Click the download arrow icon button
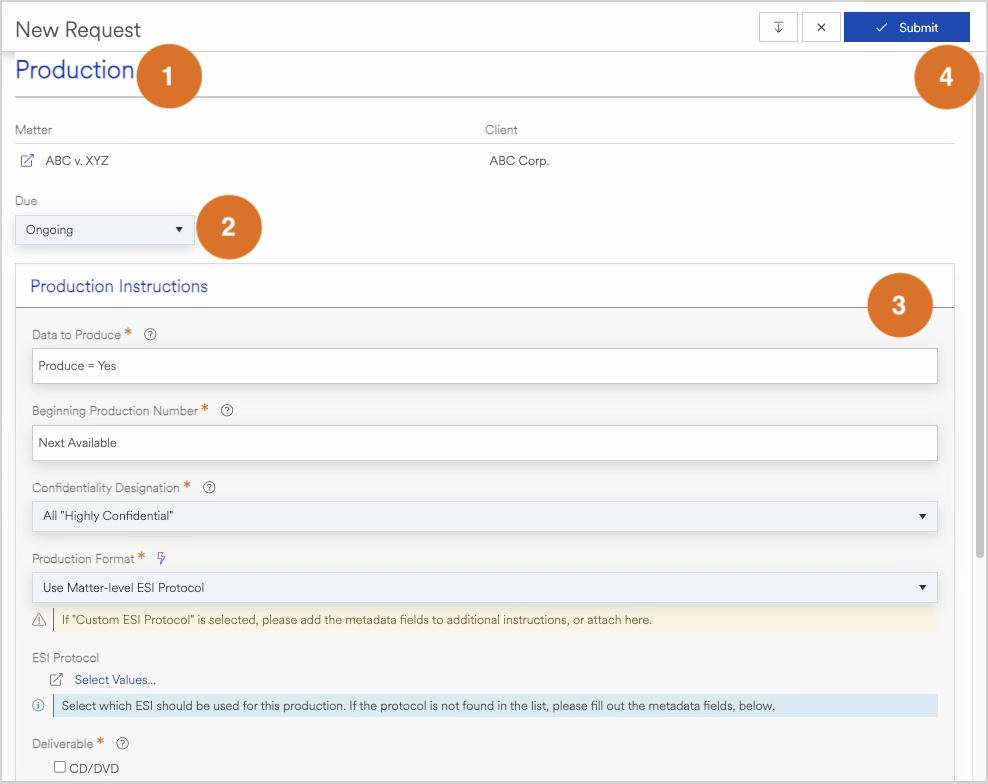This screenshot has width=988, height=784. pos(778,27)
